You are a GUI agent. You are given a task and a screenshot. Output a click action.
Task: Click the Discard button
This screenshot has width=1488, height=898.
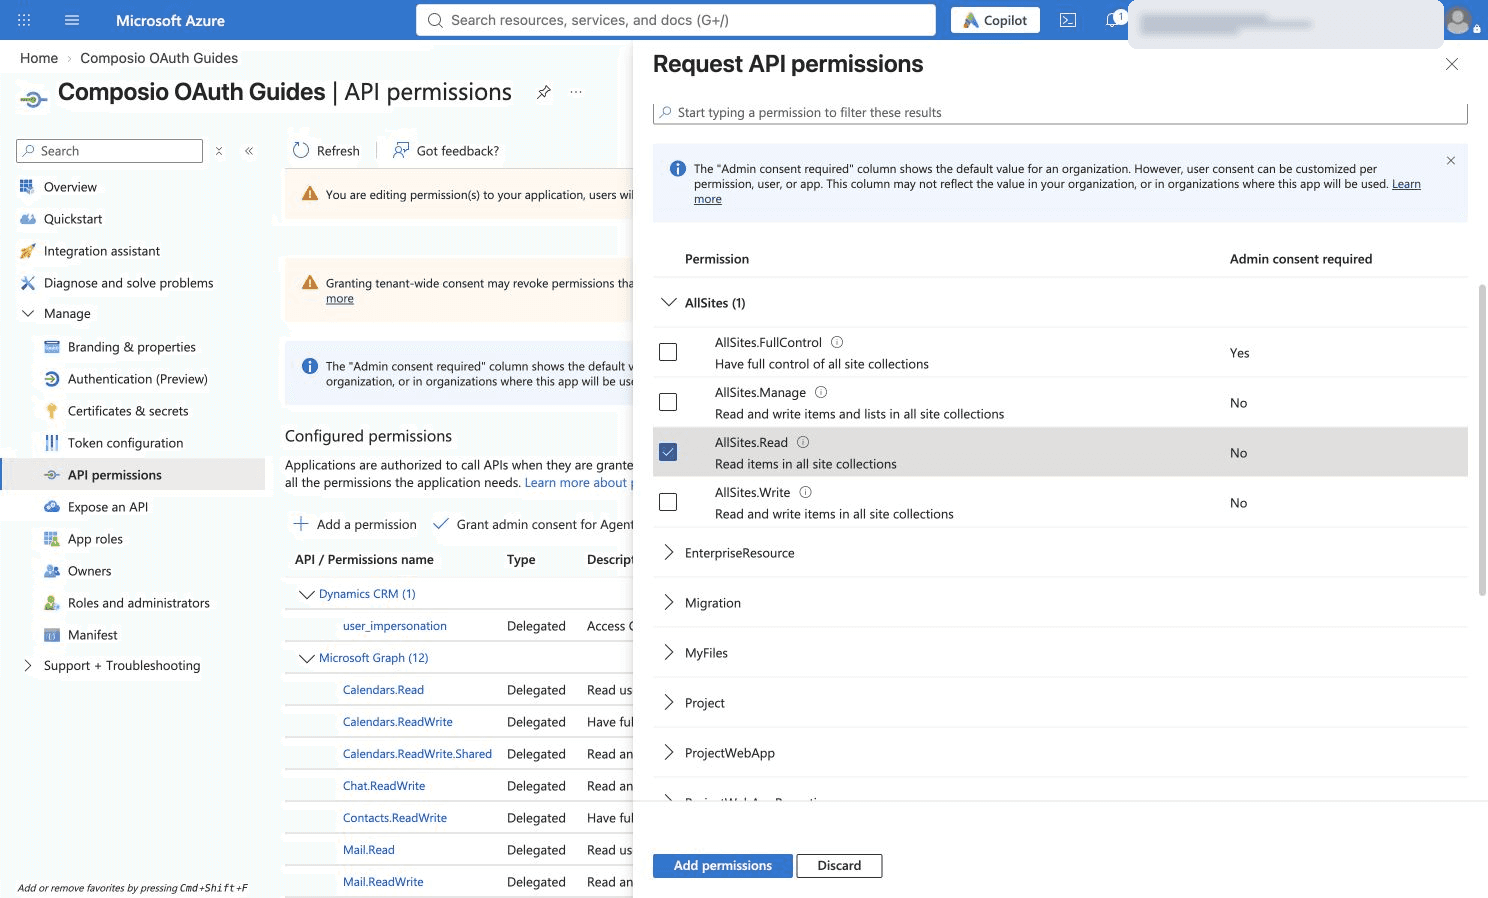click(x=839, y=866)
